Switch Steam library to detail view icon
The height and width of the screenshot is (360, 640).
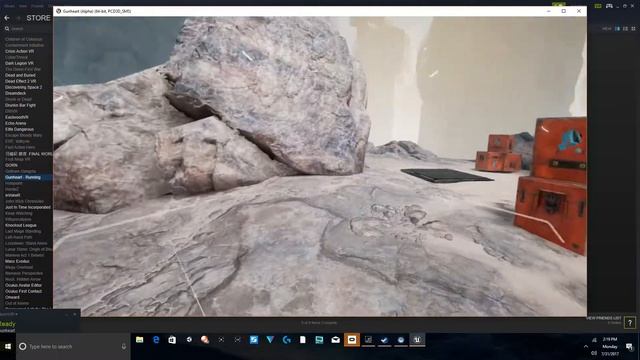tap(617, 29)
